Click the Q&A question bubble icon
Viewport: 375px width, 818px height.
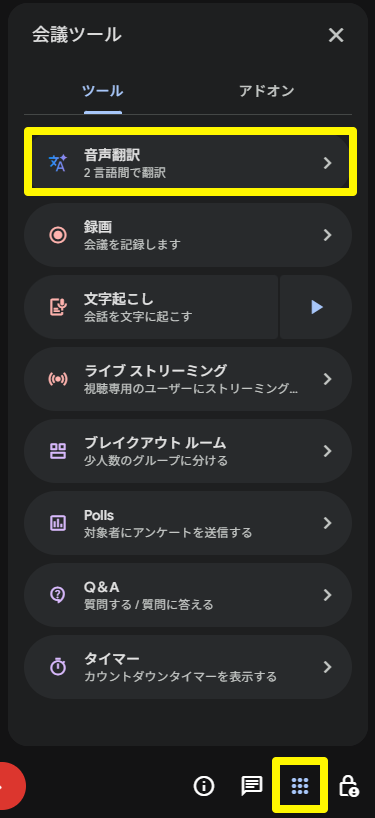coord(58,595)
